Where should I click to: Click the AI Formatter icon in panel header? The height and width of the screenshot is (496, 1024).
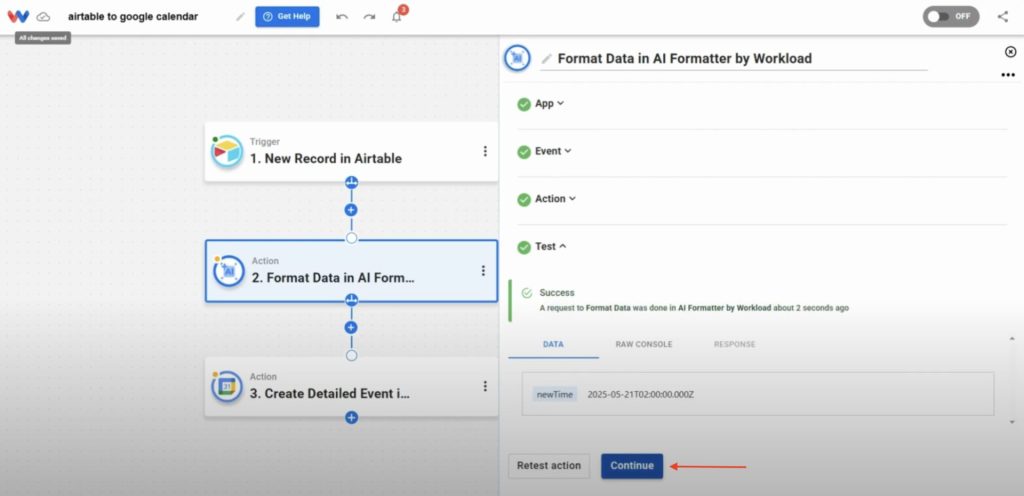517,58
